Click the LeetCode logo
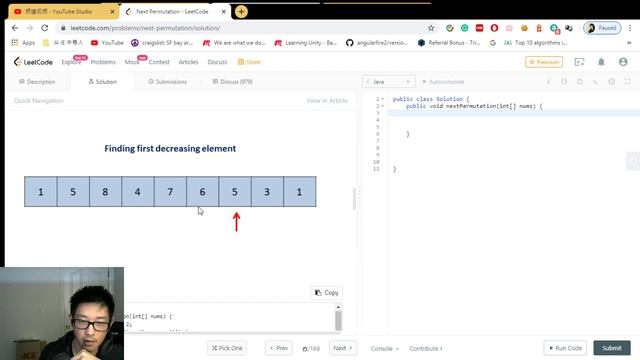This screenshot has height=360, width=640. [x=33, y=62]
